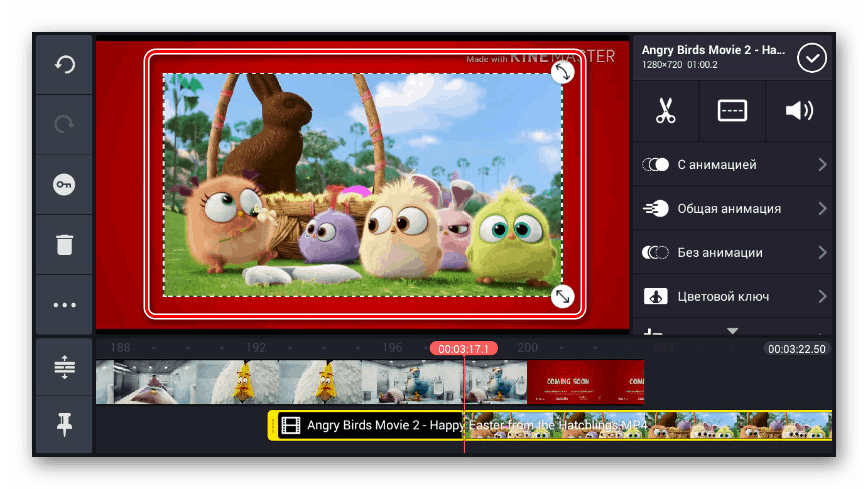The height and width of the screenshot is (489, 868).
Task: Open the 'С анимацией' in-animation option
Action: [732, 164]
